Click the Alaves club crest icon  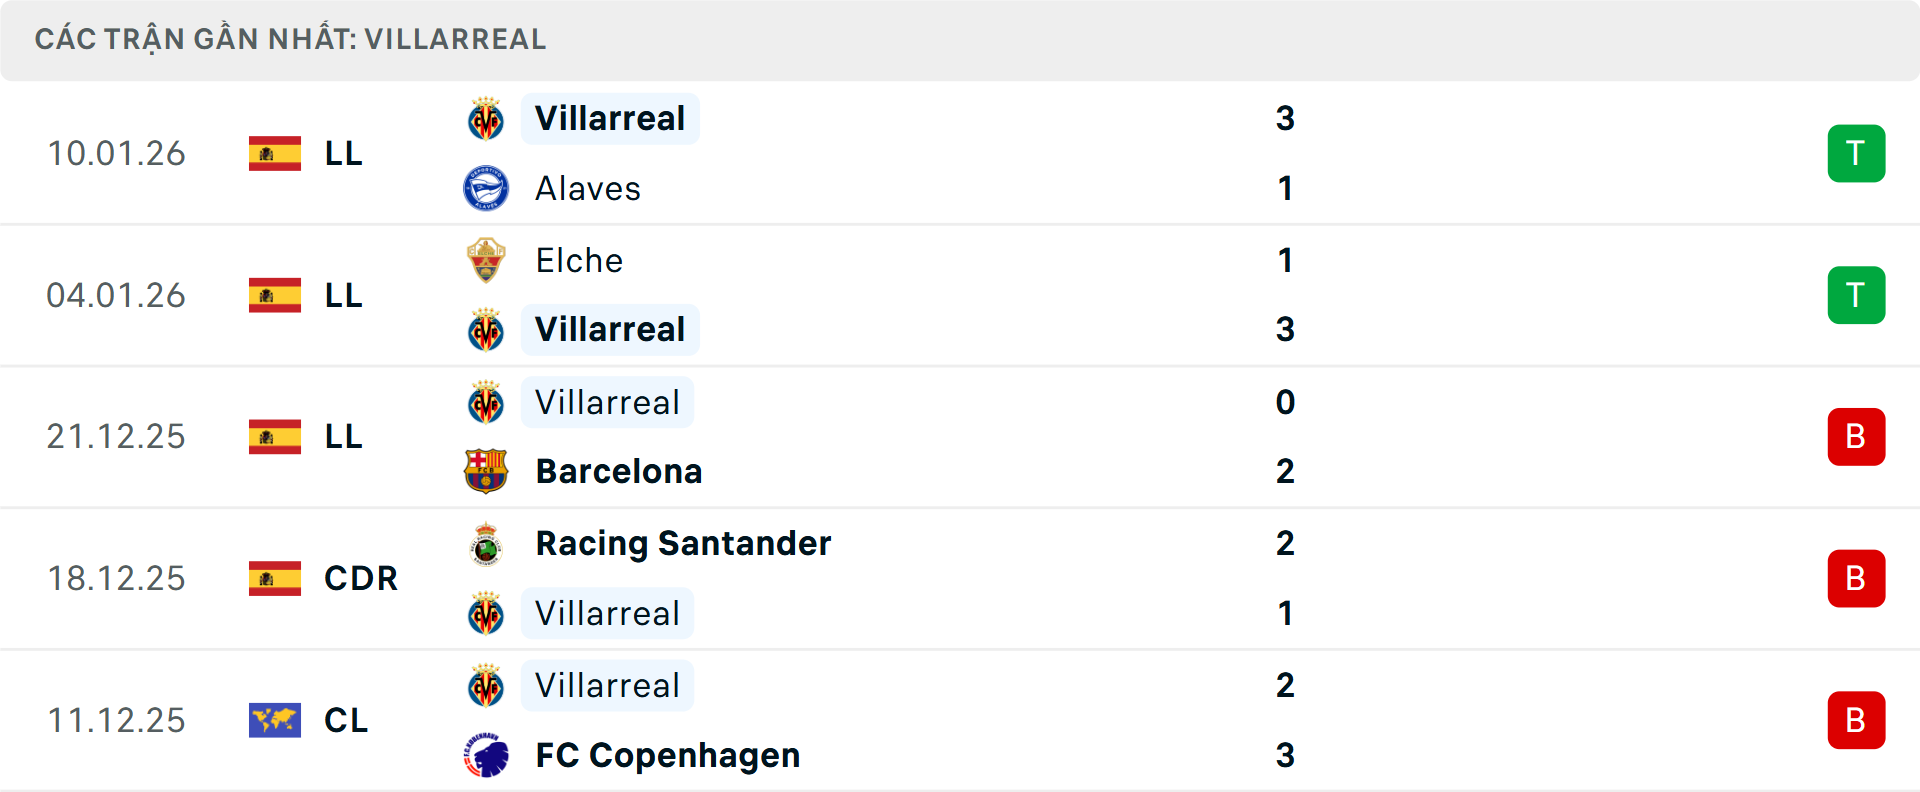[486, 188]
